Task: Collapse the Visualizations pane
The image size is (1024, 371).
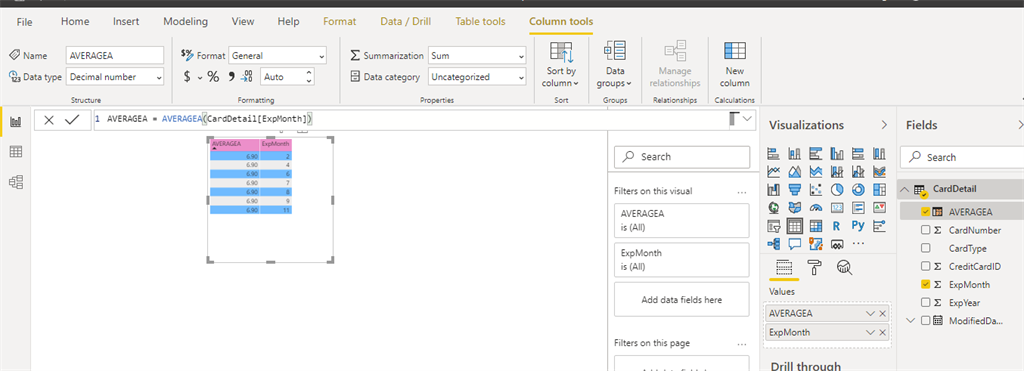Action: pos(885,125)
